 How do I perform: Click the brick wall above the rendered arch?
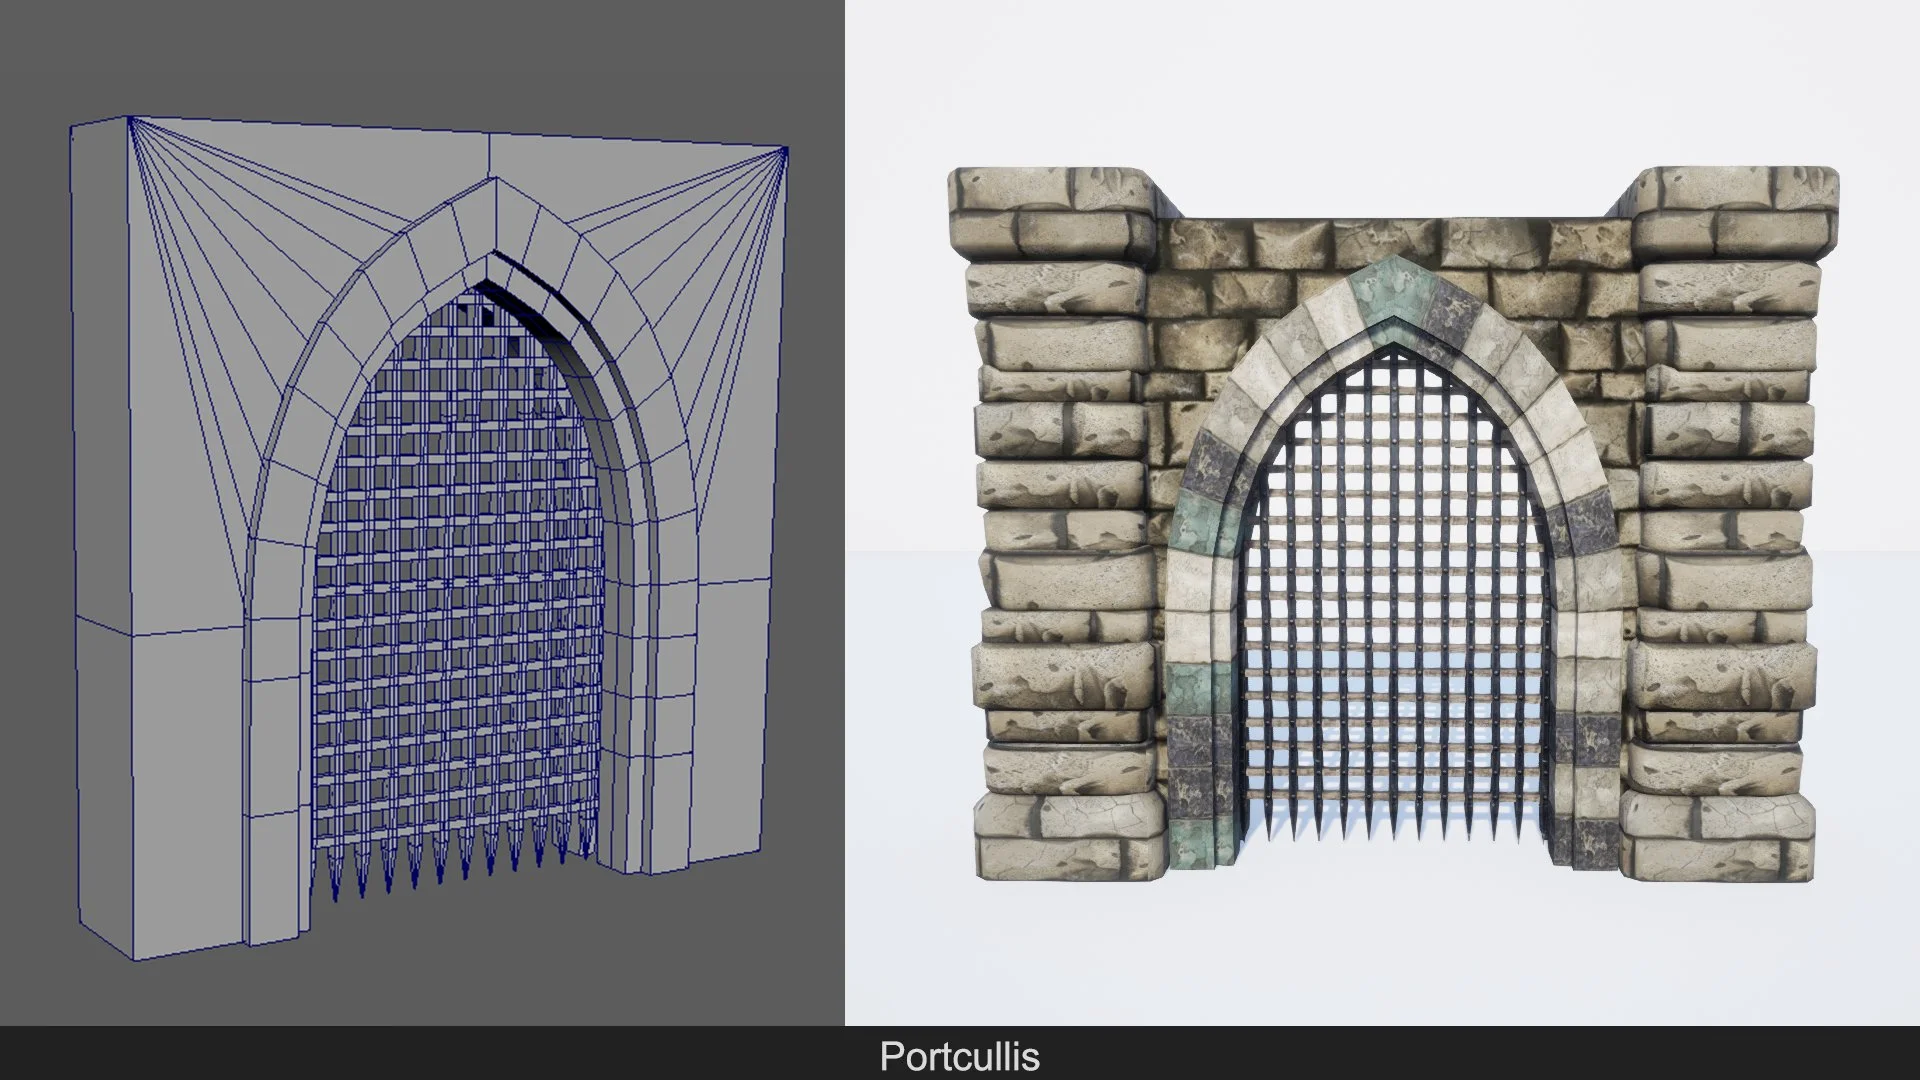[x=1390, y=240]
